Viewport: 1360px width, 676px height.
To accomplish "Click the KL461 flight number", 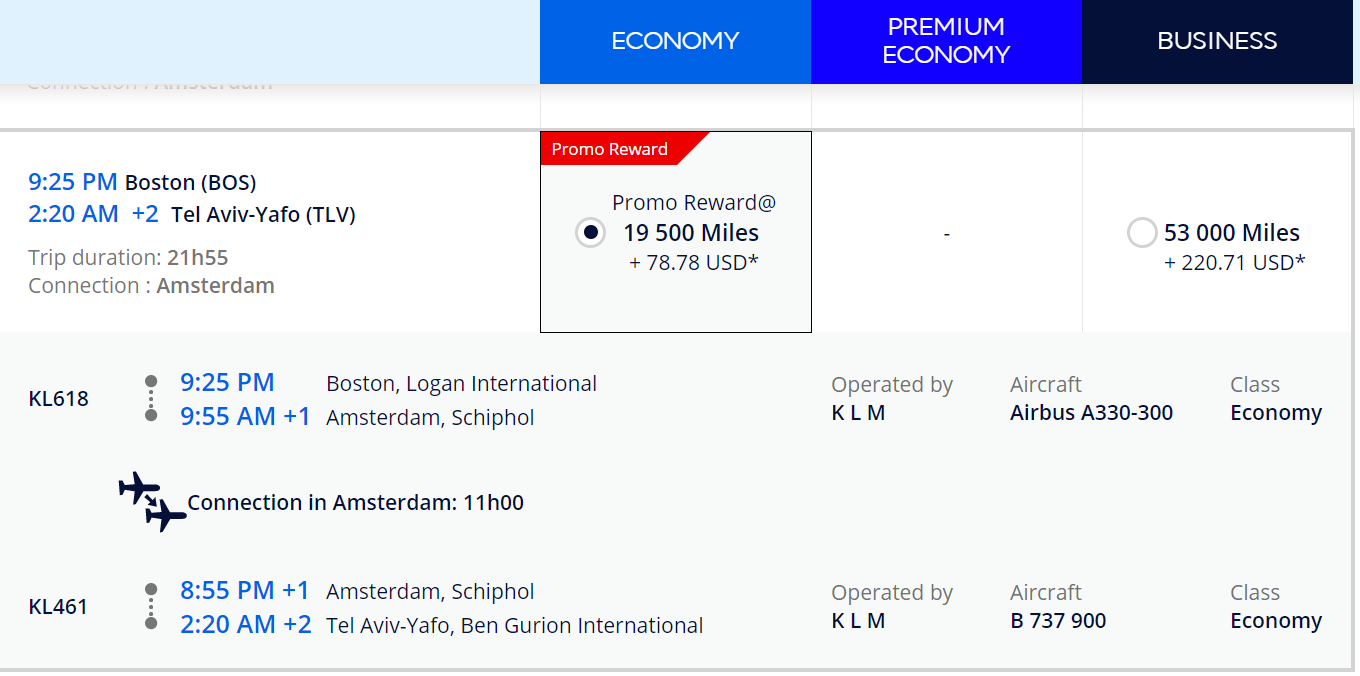I will [x=59, y=607].
